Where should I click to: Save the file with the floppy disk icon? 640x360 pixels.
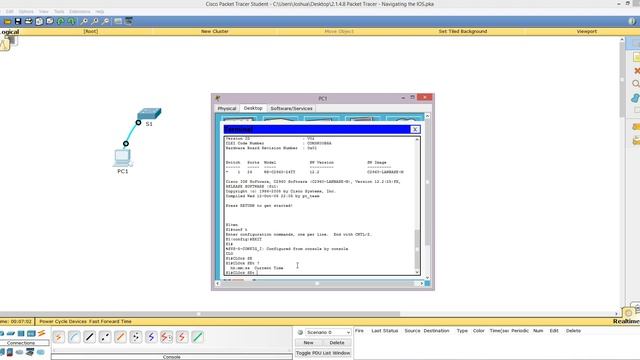(x=18, y=21)
